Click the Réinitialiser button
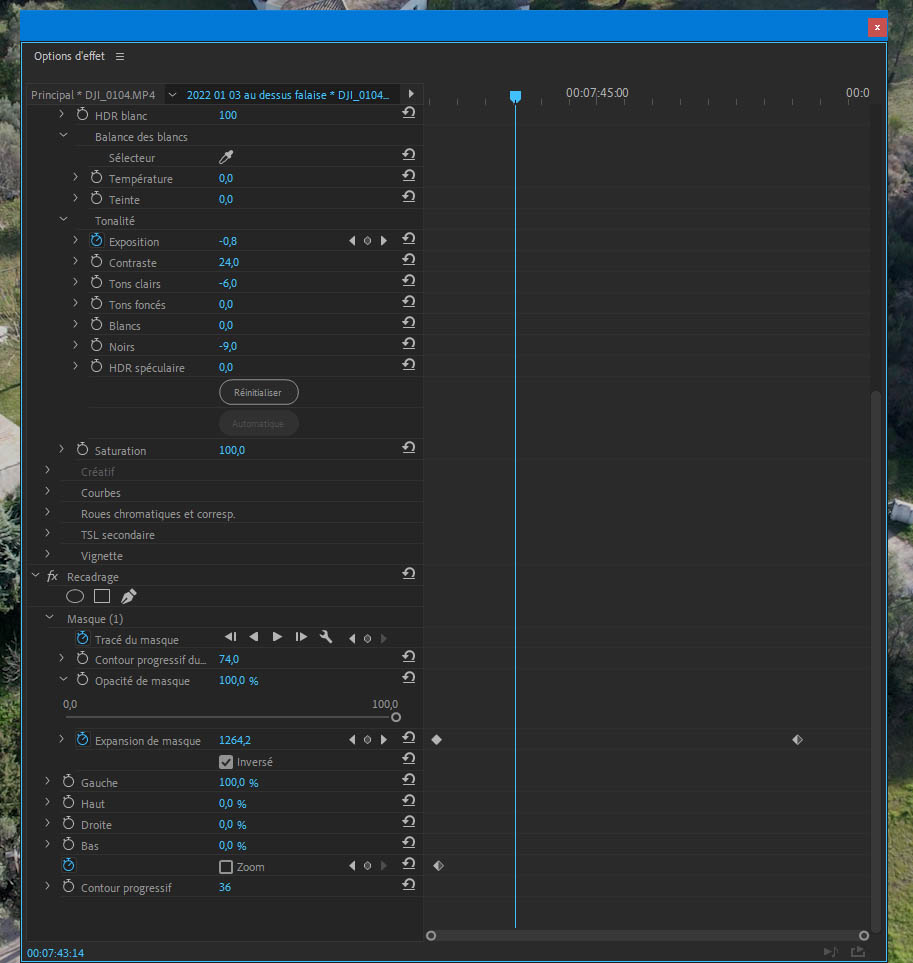913x963 pixels. [x=258, y=392]
